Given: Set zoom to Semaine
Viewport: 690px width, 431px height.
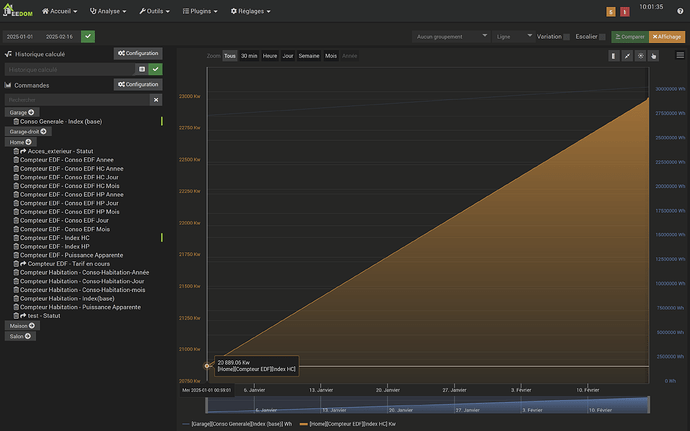Looking at the screenshot, I should coord(309,56).
